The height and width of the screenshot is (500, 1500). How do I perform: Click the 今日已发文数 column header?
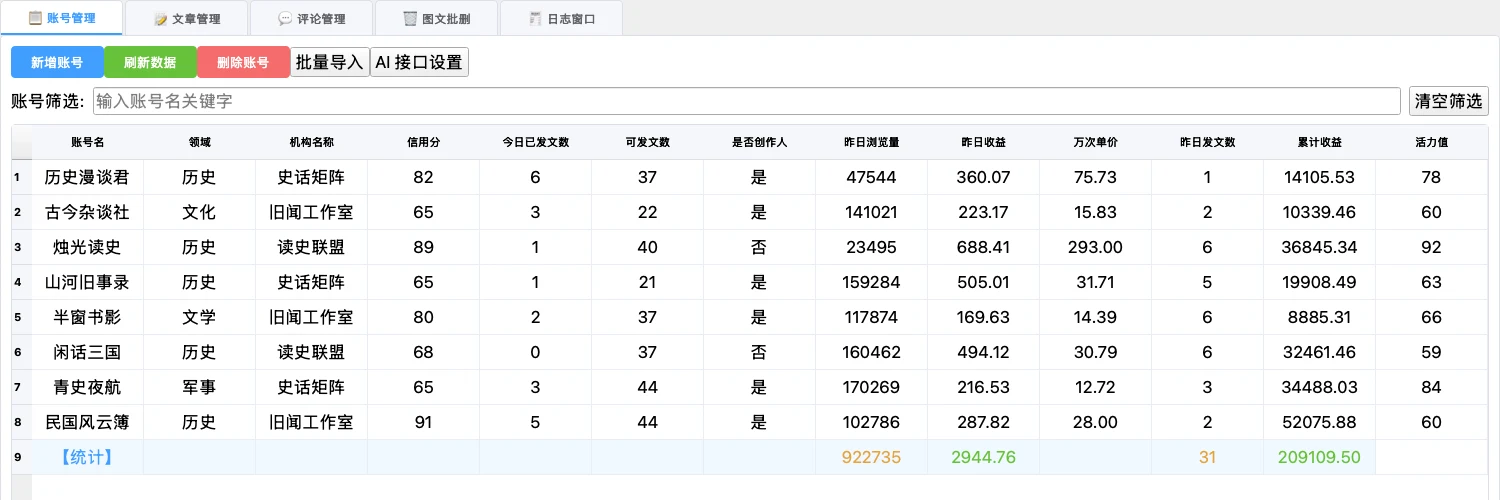point(535,142)
